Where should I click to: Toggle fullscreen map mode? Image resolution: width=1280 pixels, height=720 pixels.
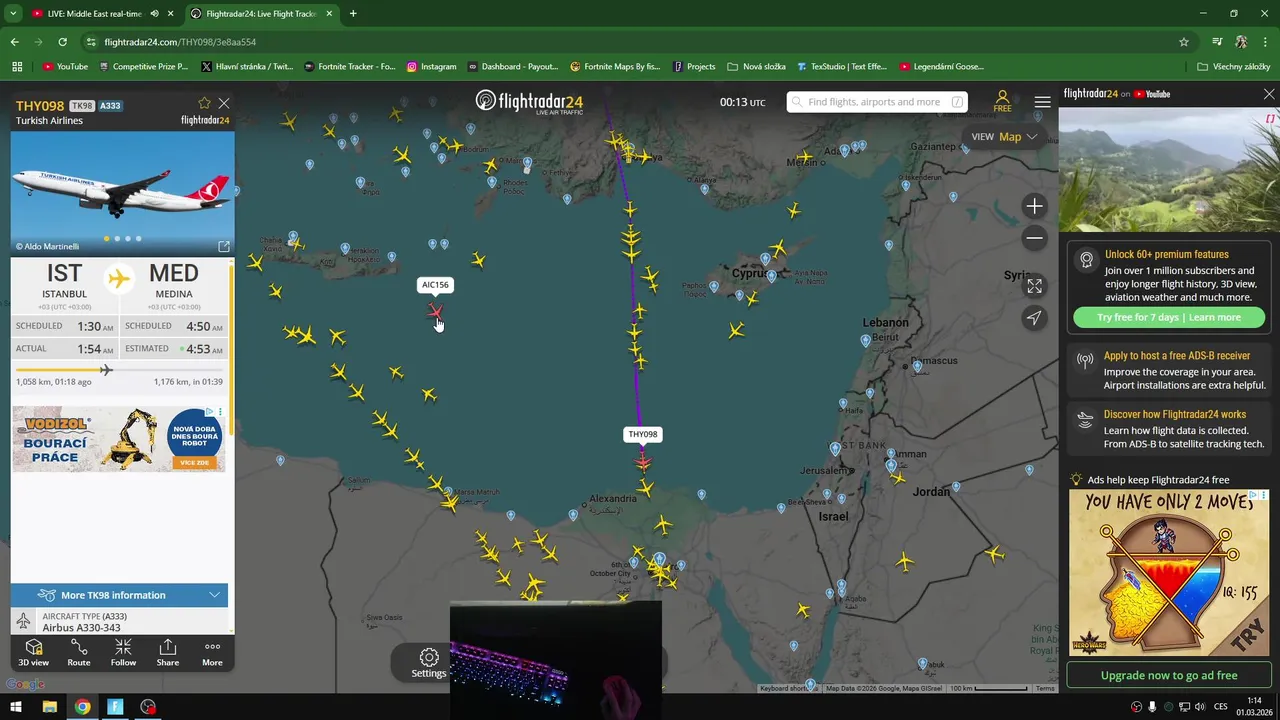(x=1034, y=286)
